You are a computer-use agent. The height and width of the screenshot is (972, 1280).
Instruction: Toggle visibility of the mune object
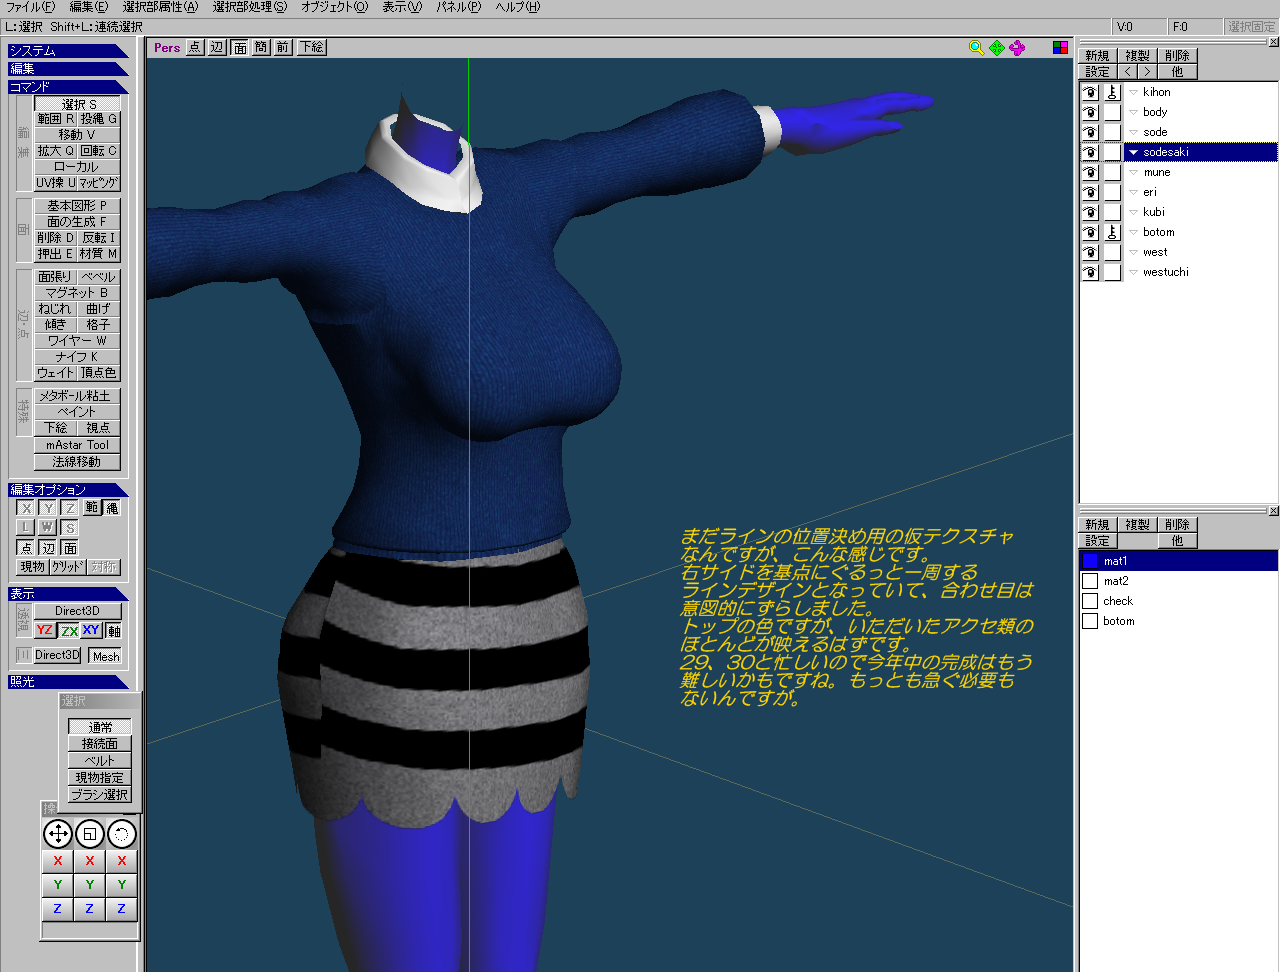click(1090, 172)
